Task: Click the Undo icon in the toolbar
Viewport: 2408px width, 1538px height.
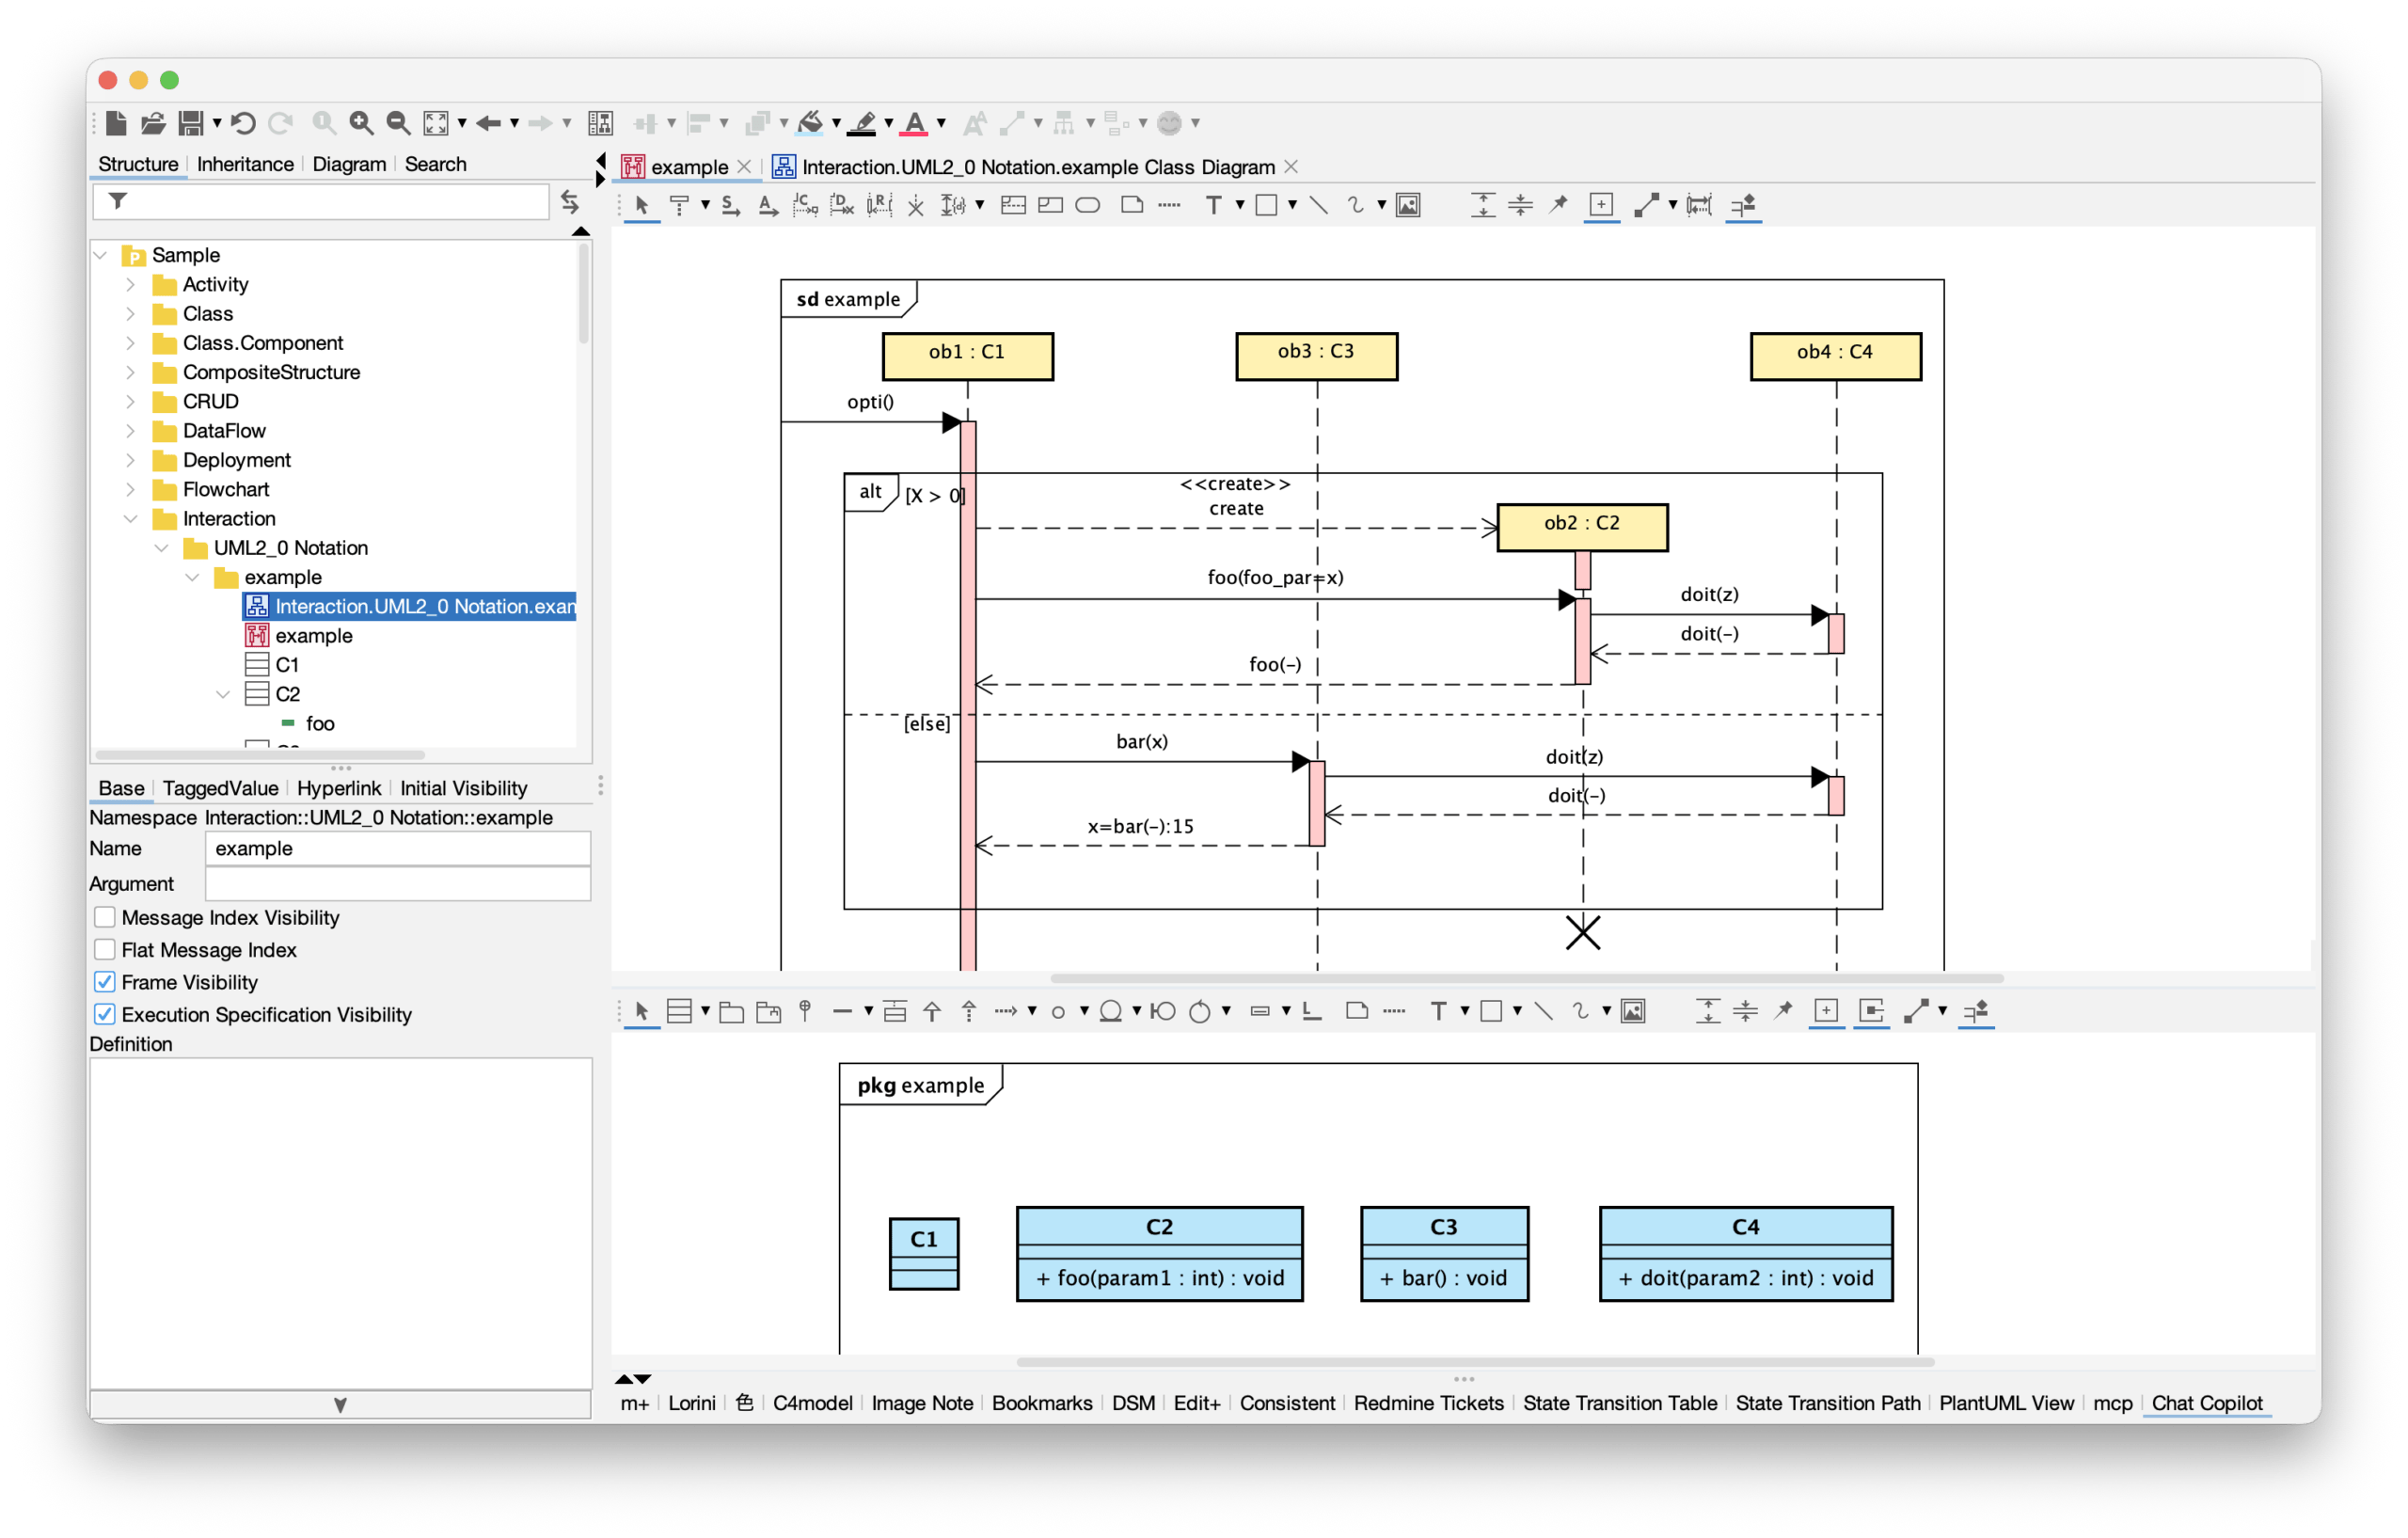Action: coord(243,122)
